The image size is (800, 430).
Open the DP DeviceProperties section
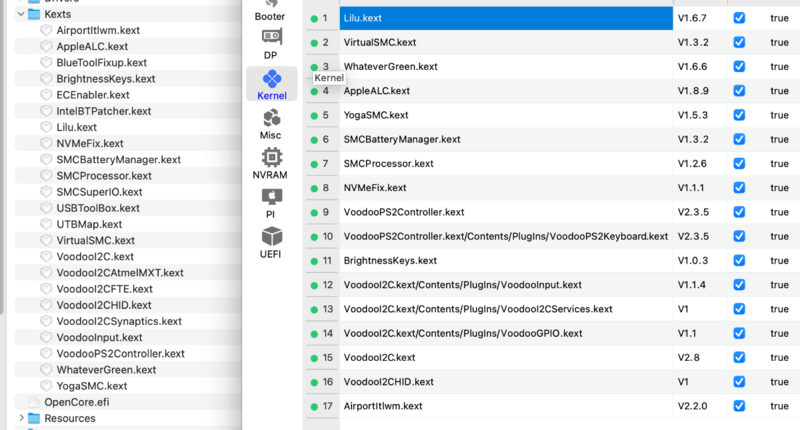pos(271,44)
